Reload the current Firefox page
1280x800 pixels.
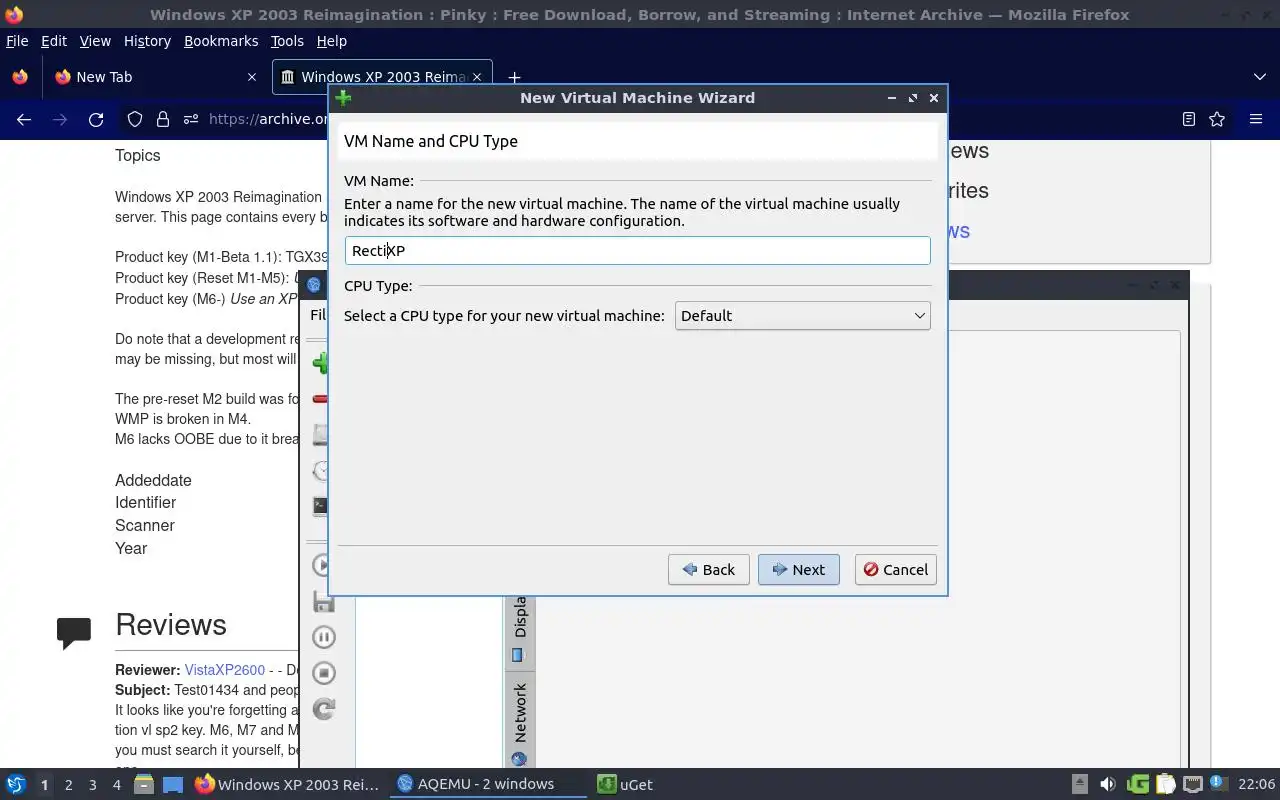click(x=96, y=119)
